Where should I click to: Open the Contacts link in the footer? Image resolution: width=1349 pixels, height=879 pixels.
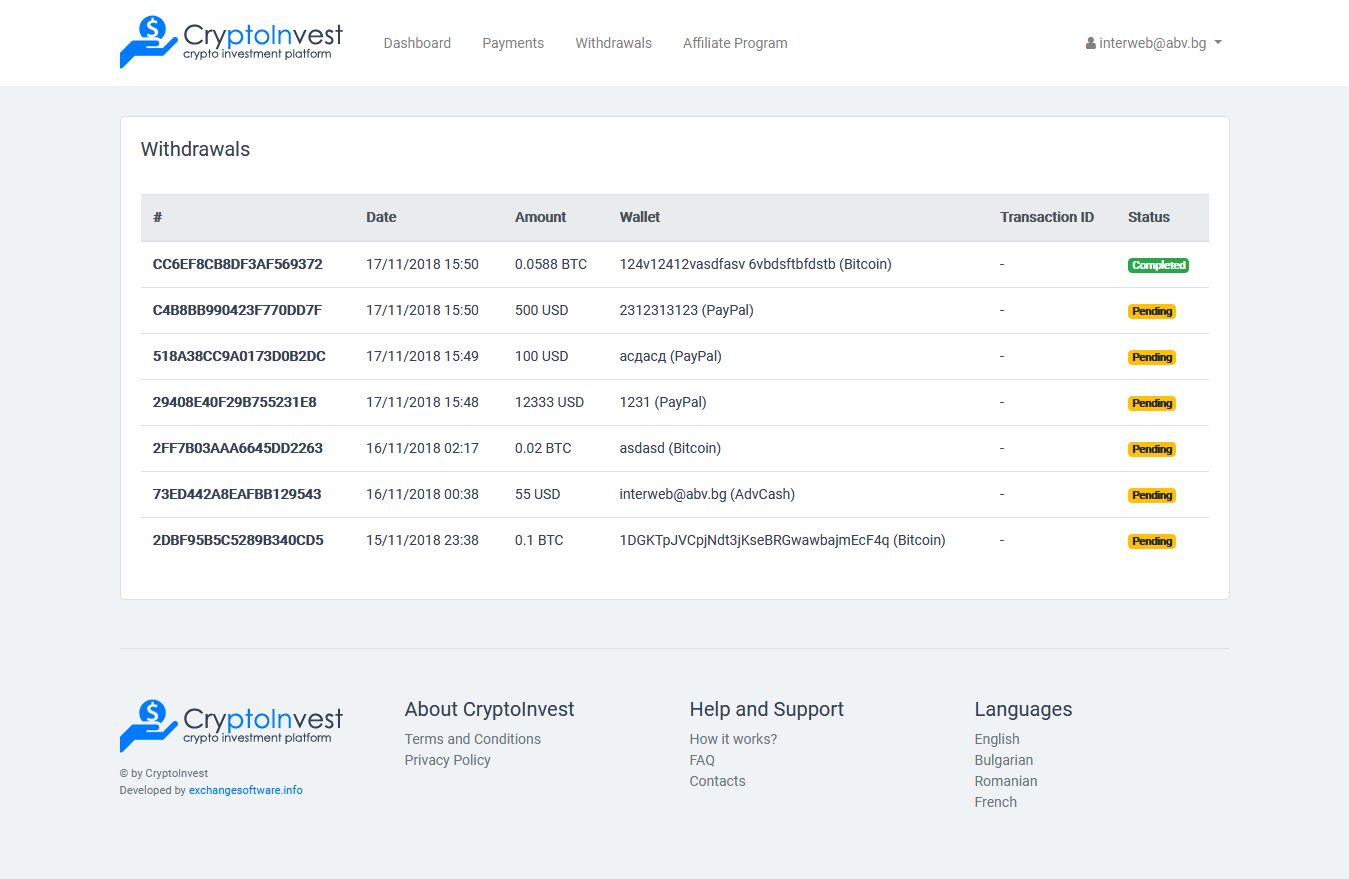tap(717, 781)
